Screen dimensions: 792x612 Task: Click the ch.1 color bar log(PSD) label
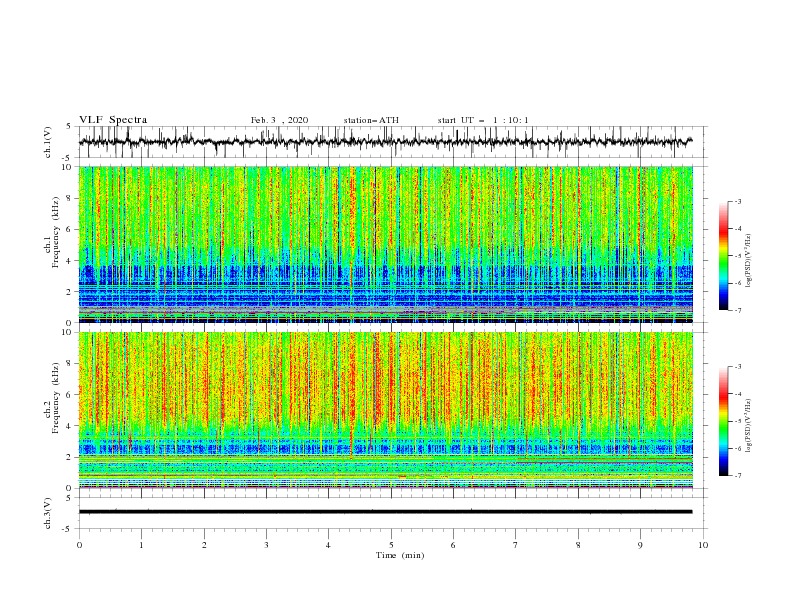[x=749, y=261]
